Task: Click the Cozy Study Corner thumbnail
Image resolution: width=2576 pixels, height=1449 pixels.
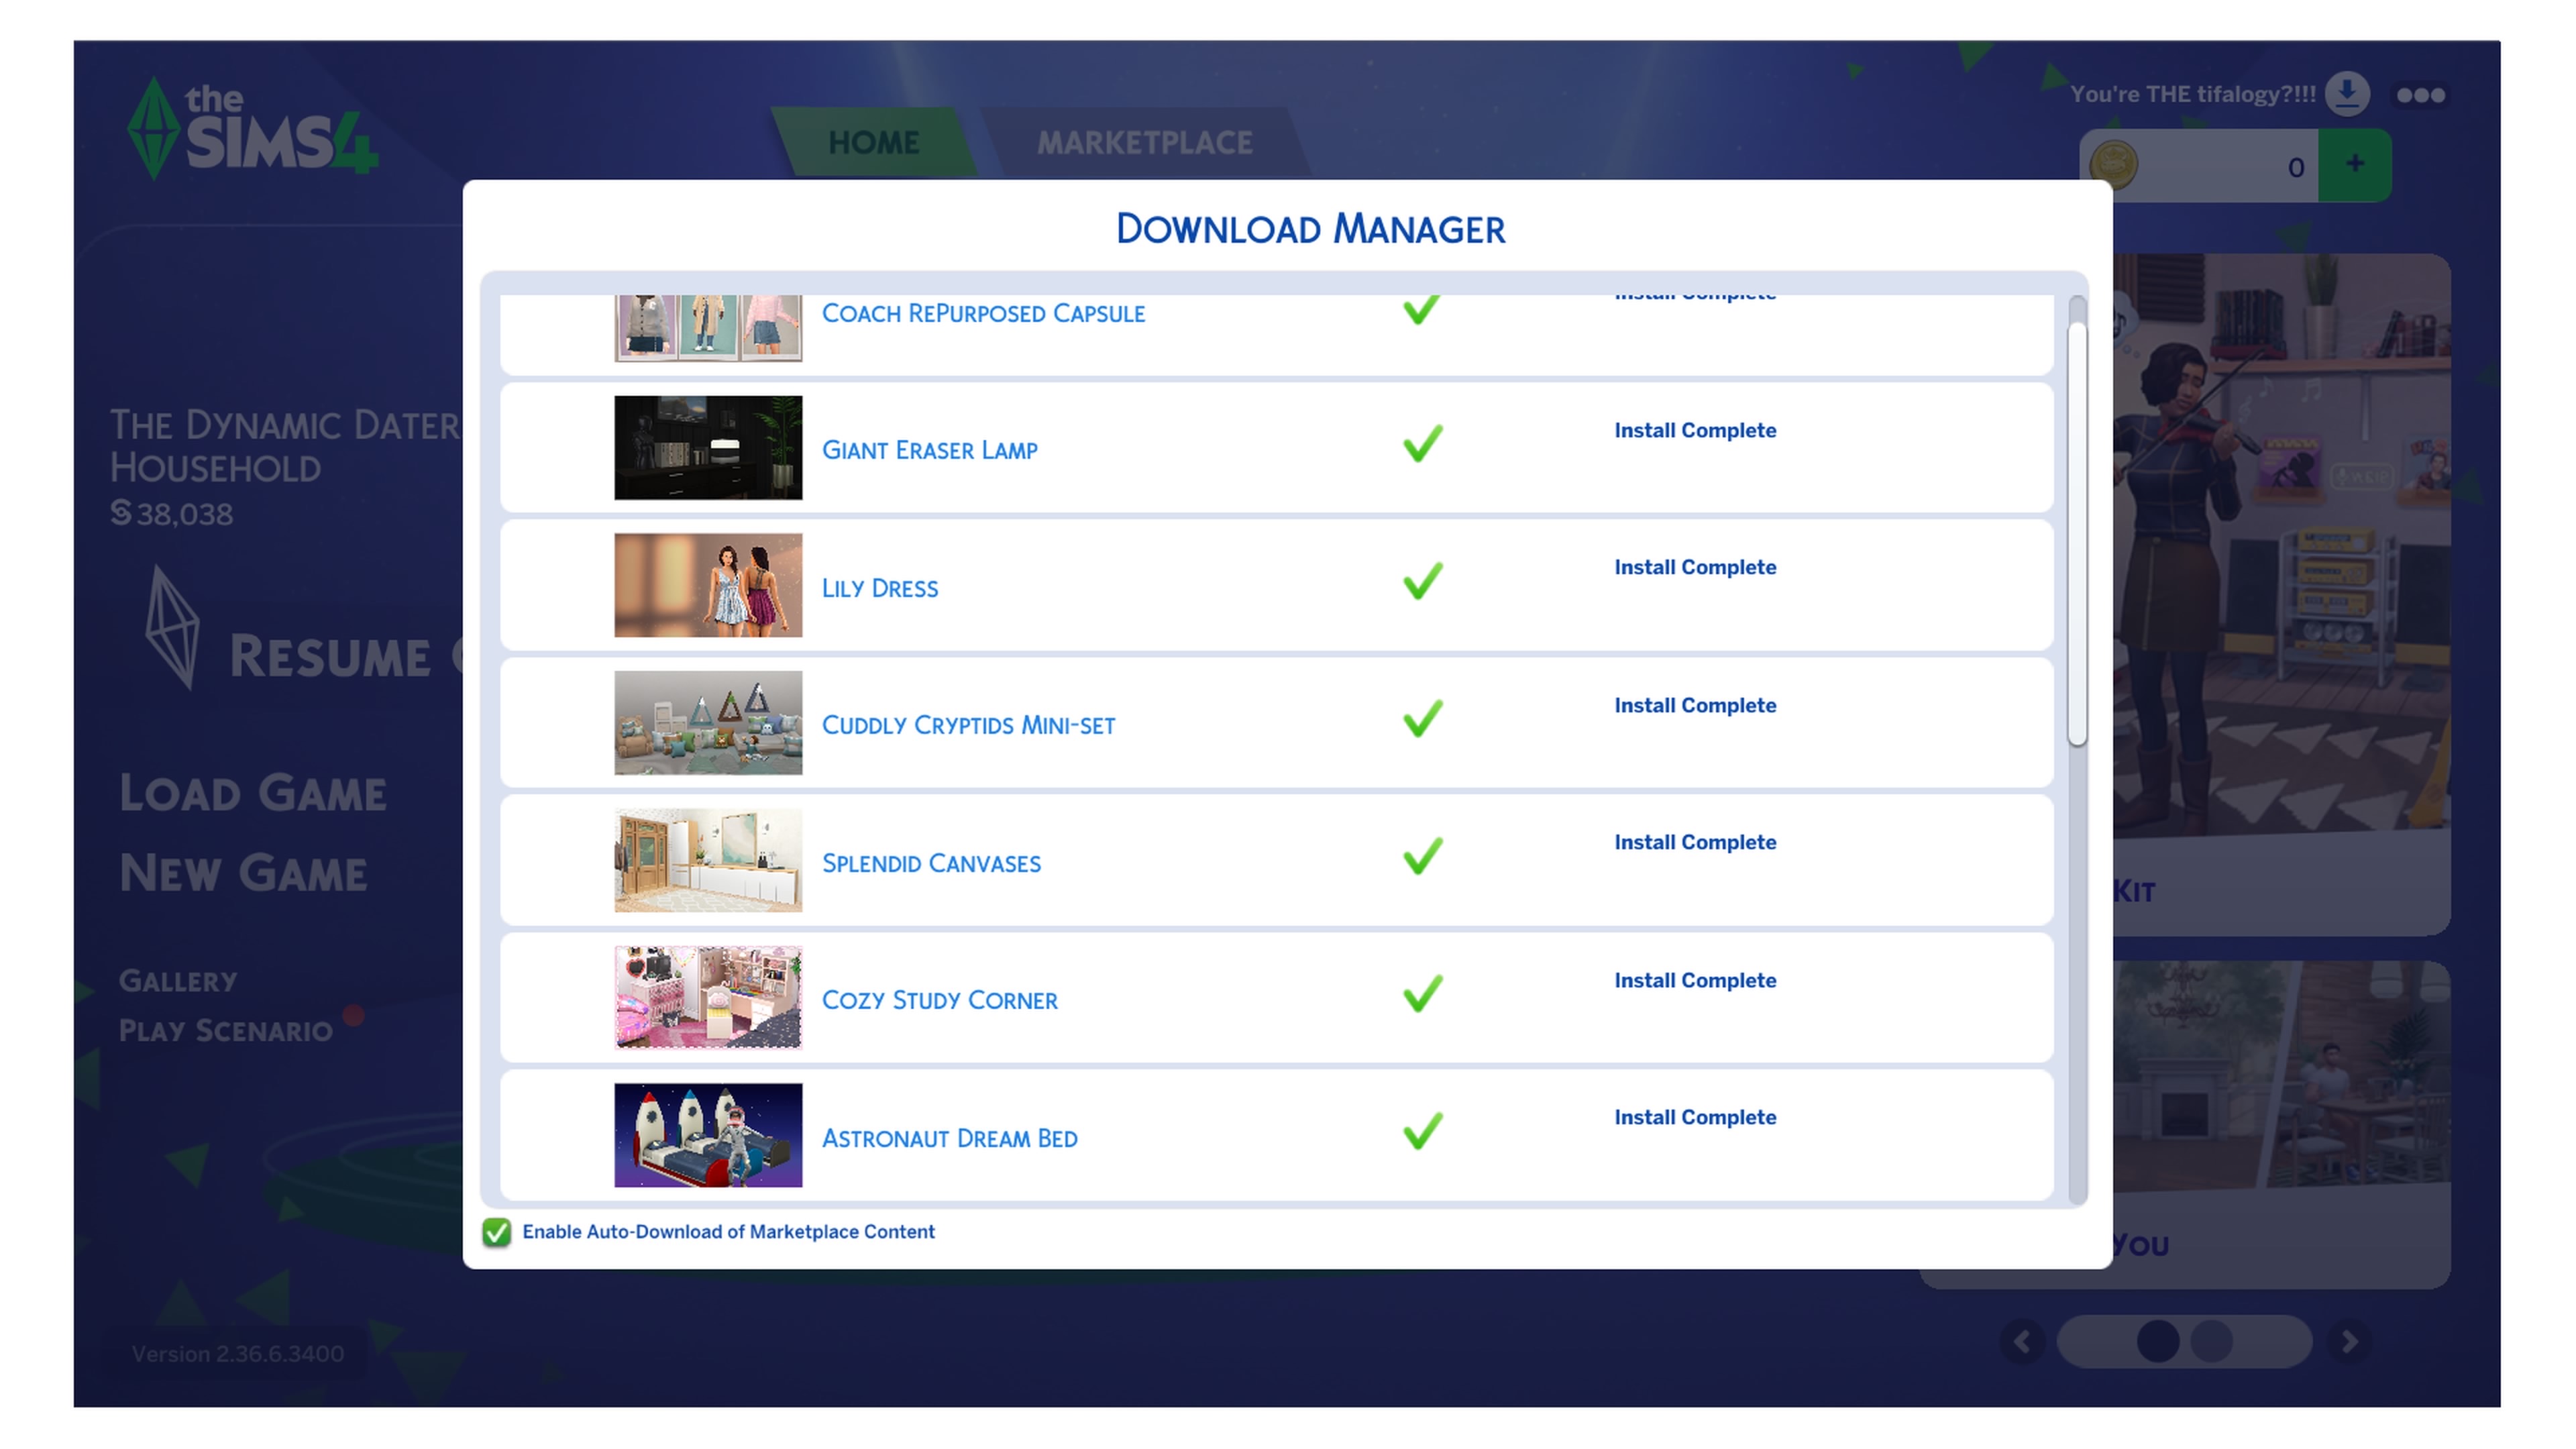Action: [708, 998]
